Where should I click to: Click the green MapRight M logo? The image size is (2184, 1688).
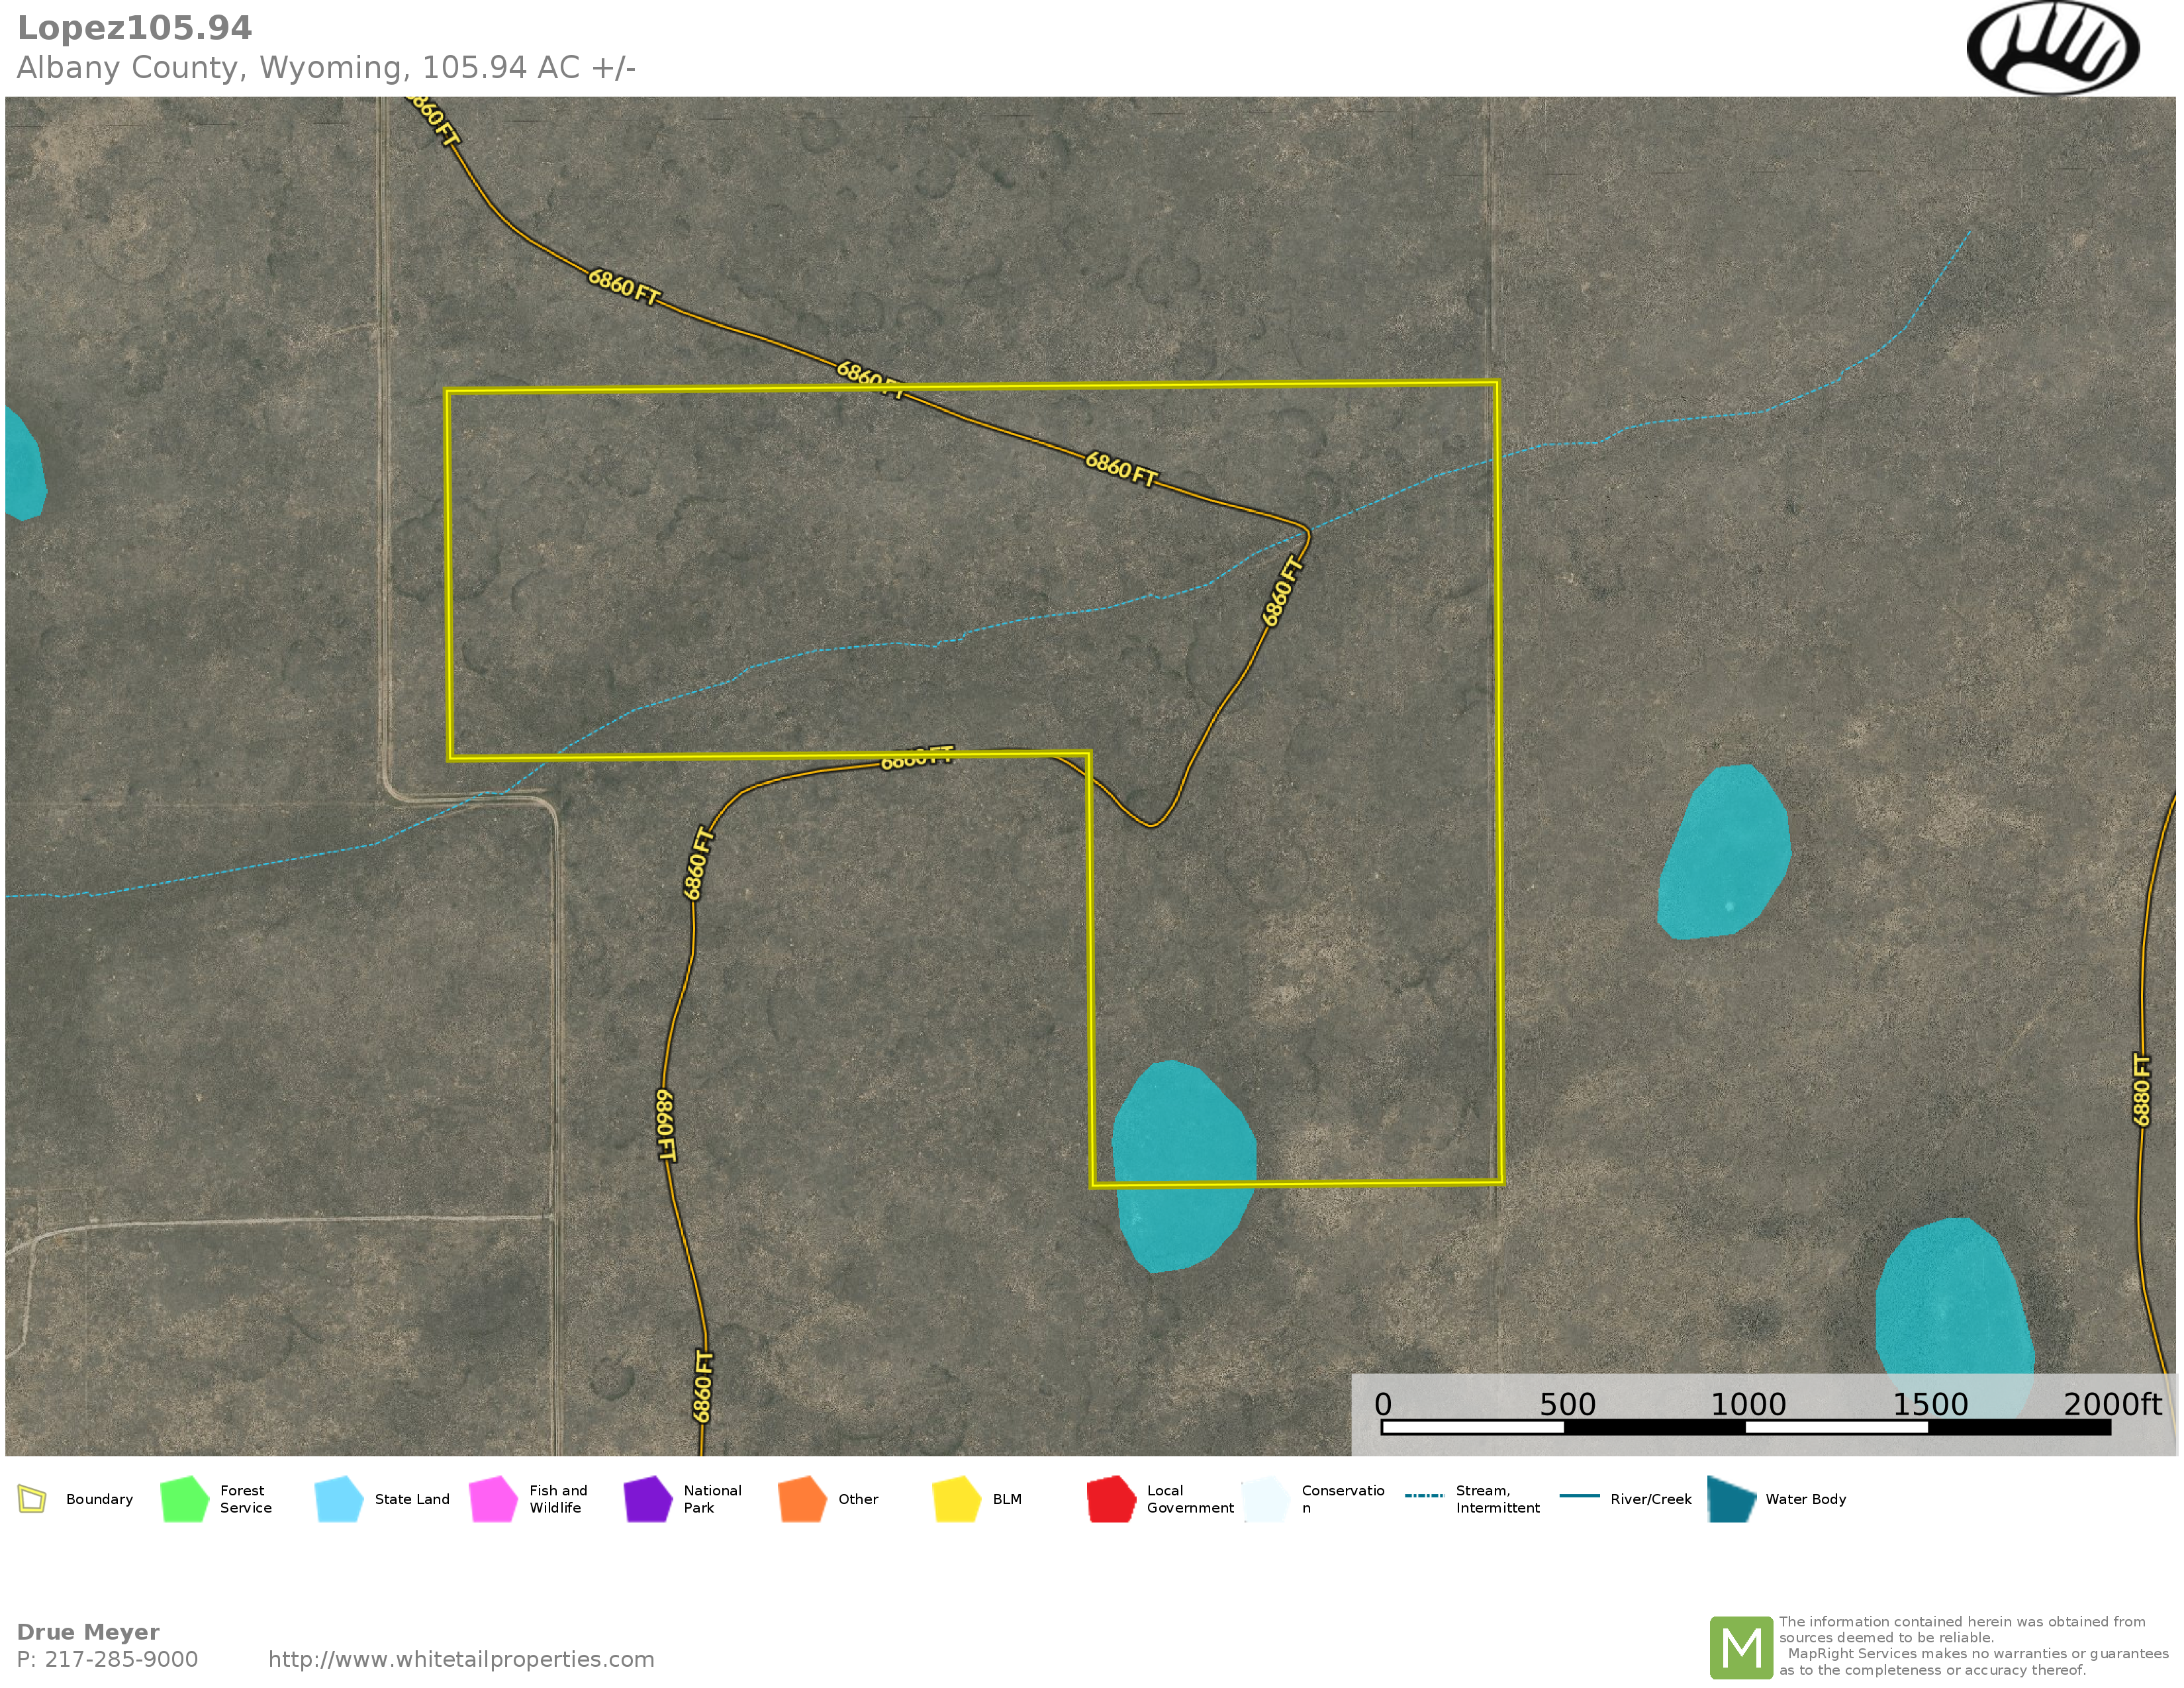click(x=1741, y=1648)
